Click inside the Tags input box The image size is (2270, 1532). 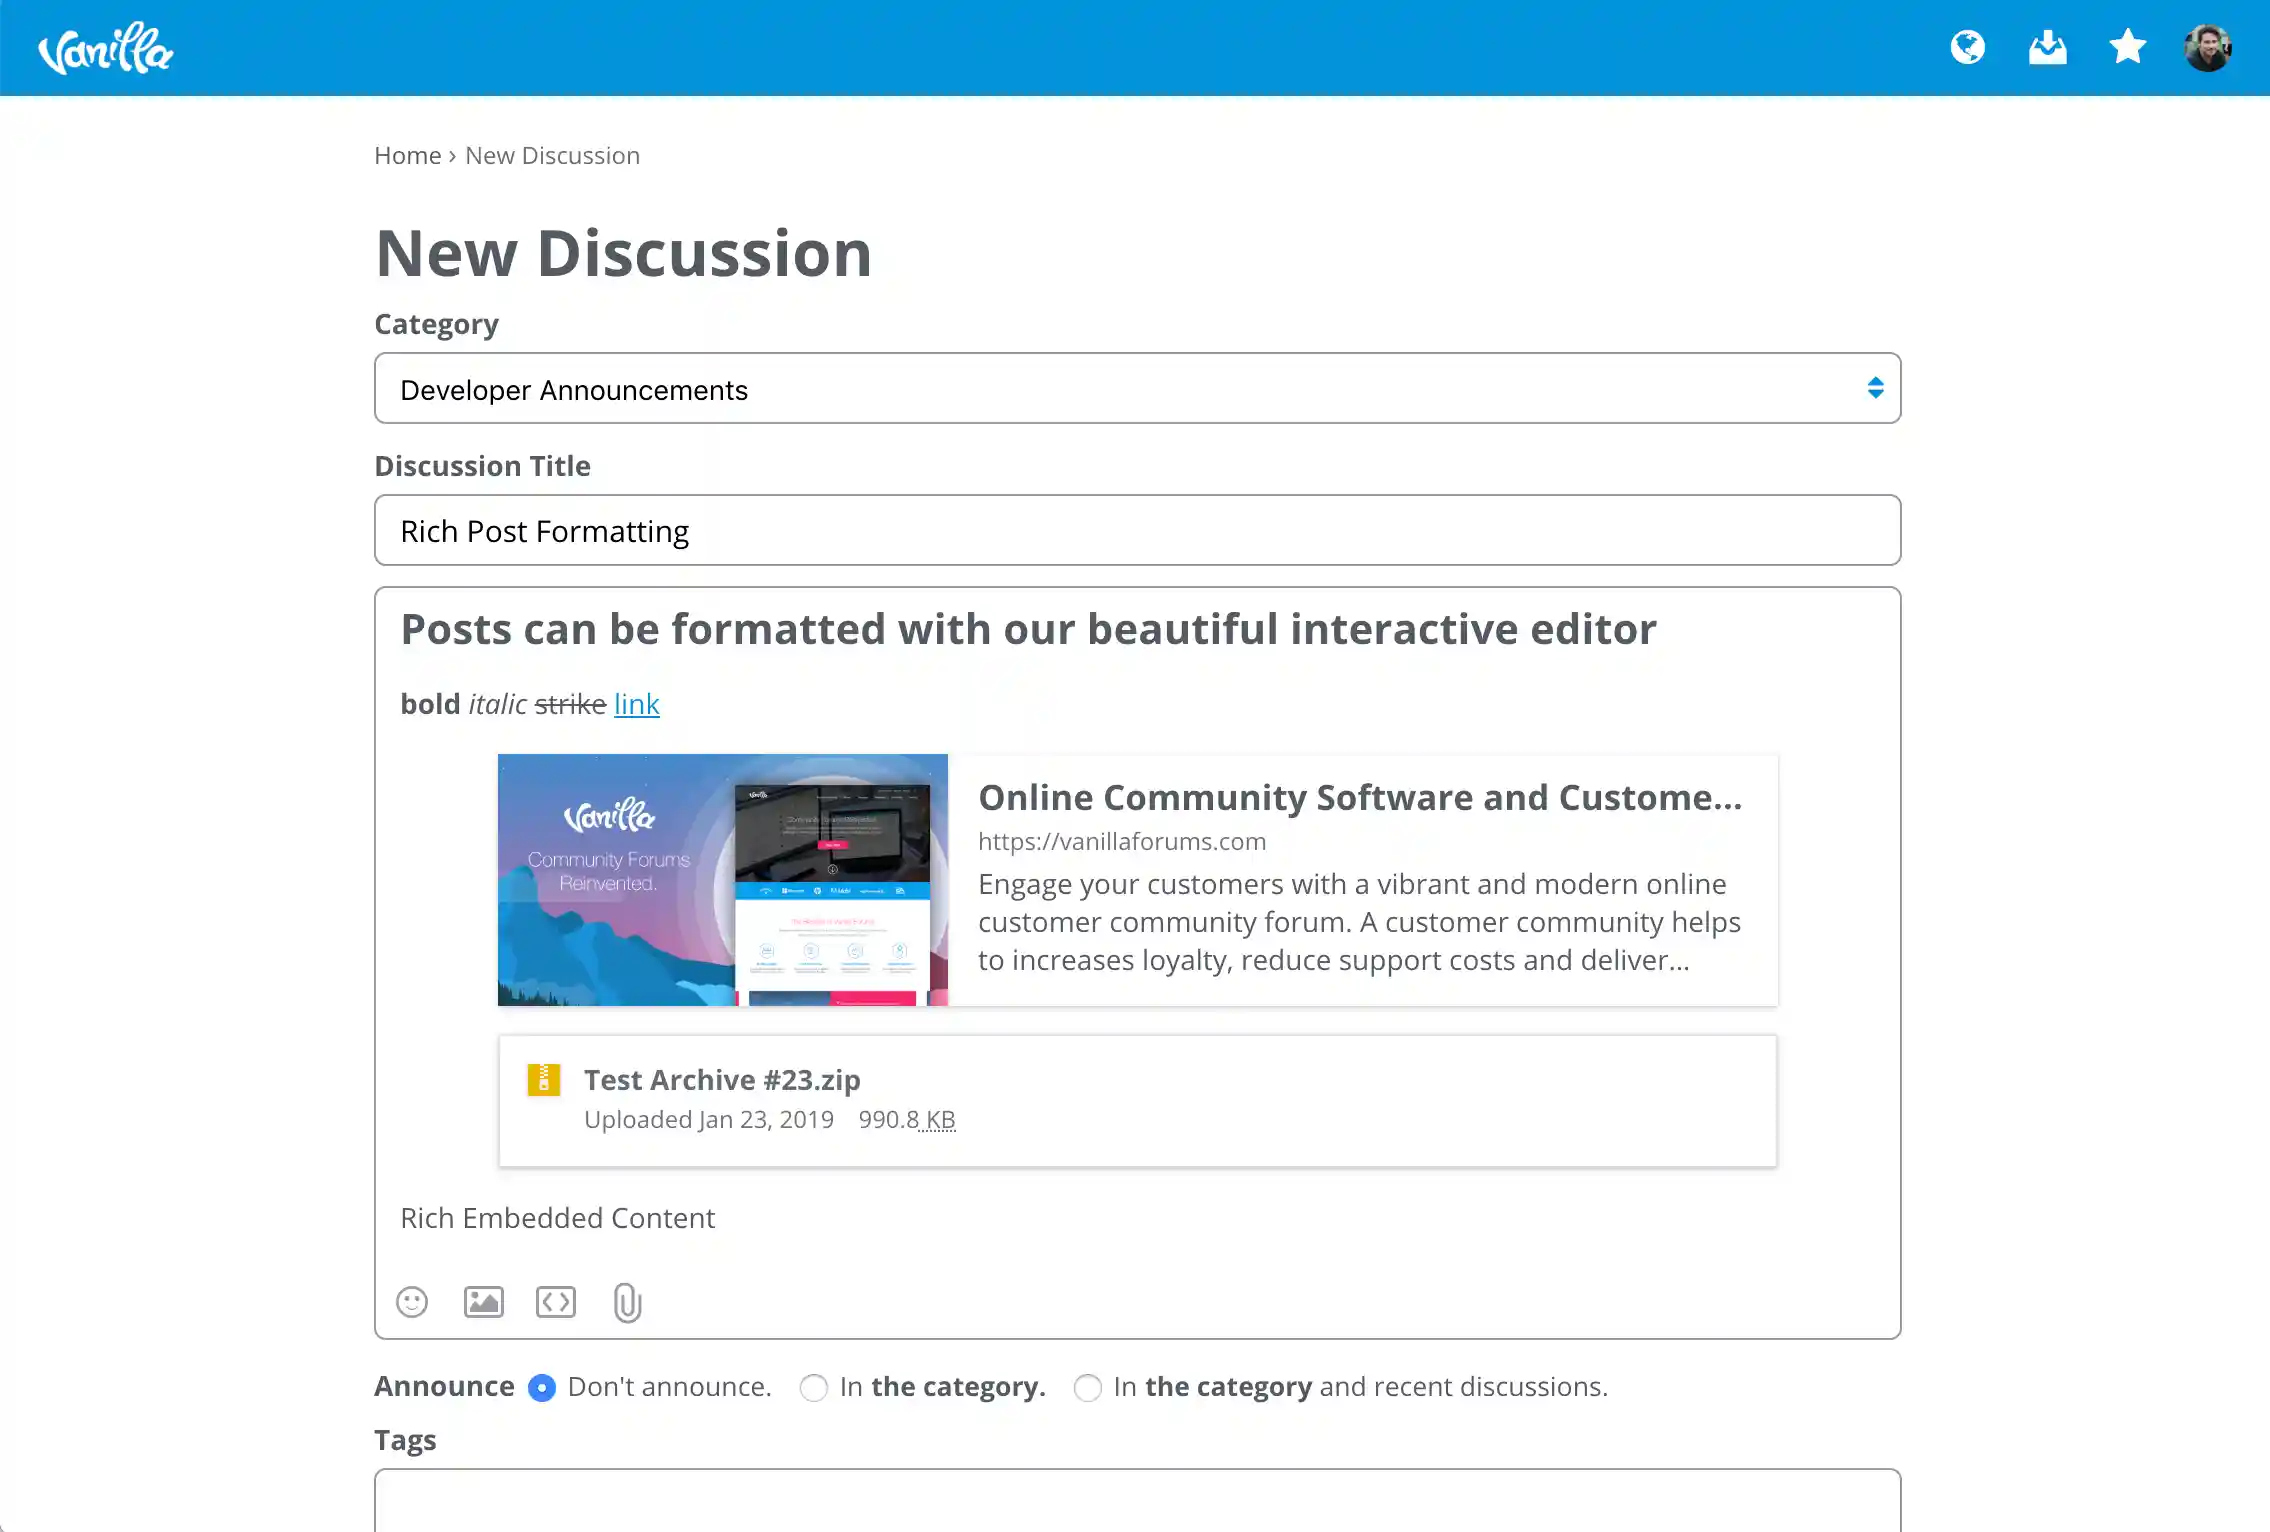pyautogui.click(x=1137, y=1500)
